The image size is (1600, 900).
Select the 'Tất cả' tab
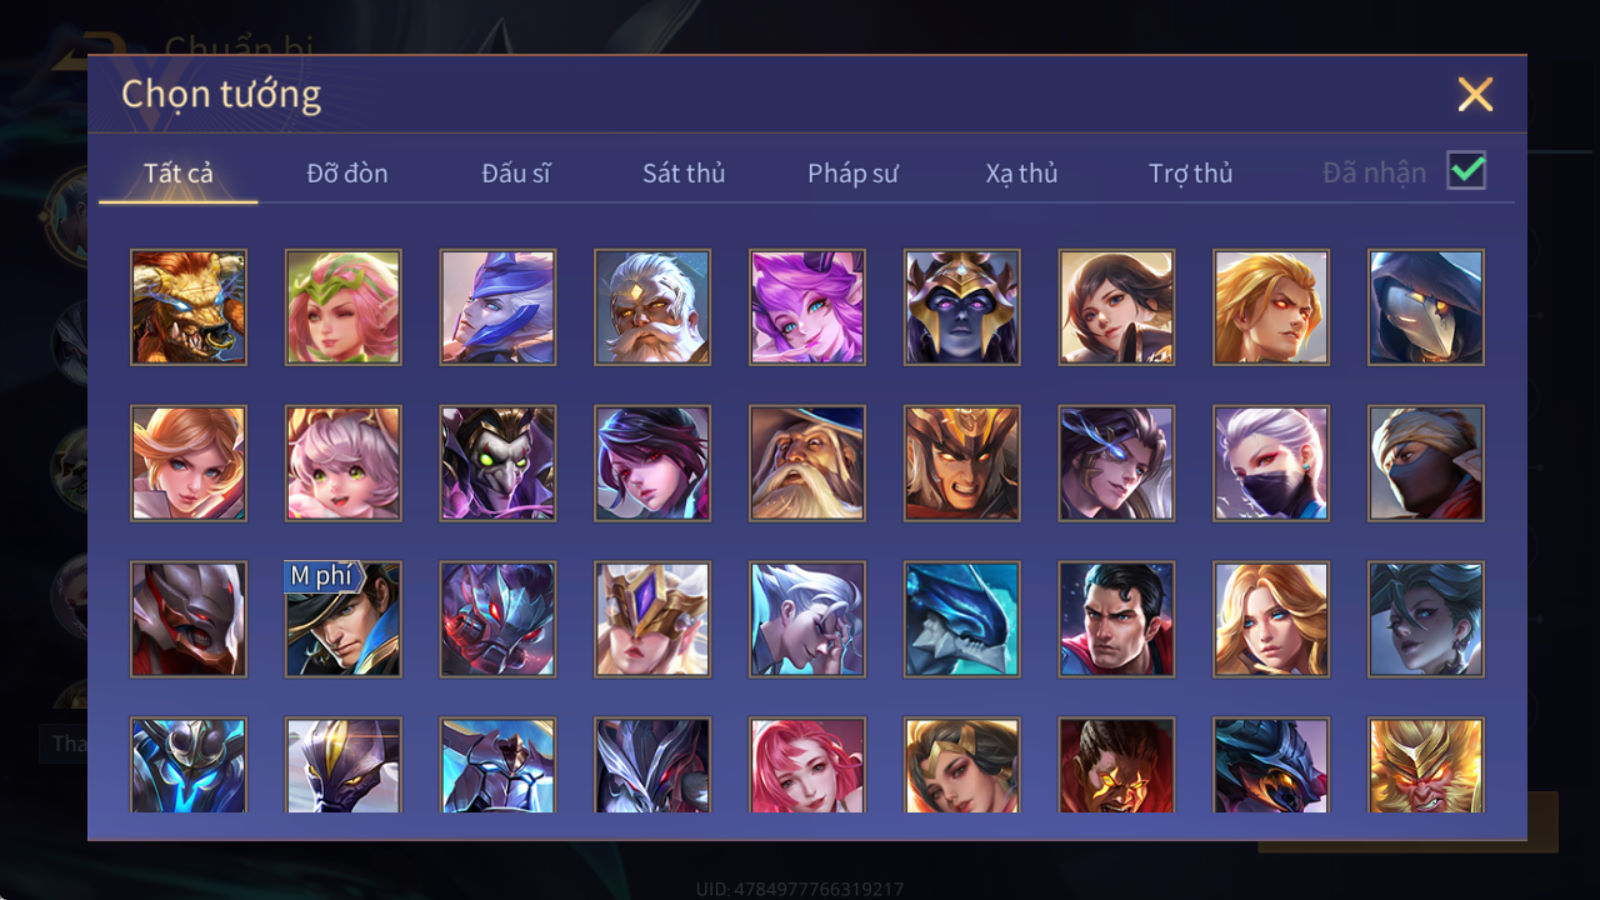tap(178, 173)
